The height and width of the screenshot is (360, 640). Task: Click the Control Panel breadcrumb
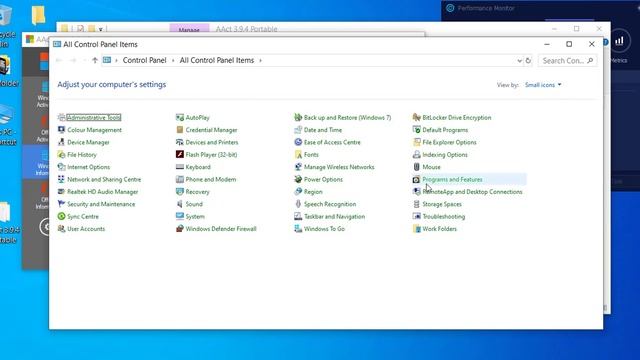click(x=144, y=60)
